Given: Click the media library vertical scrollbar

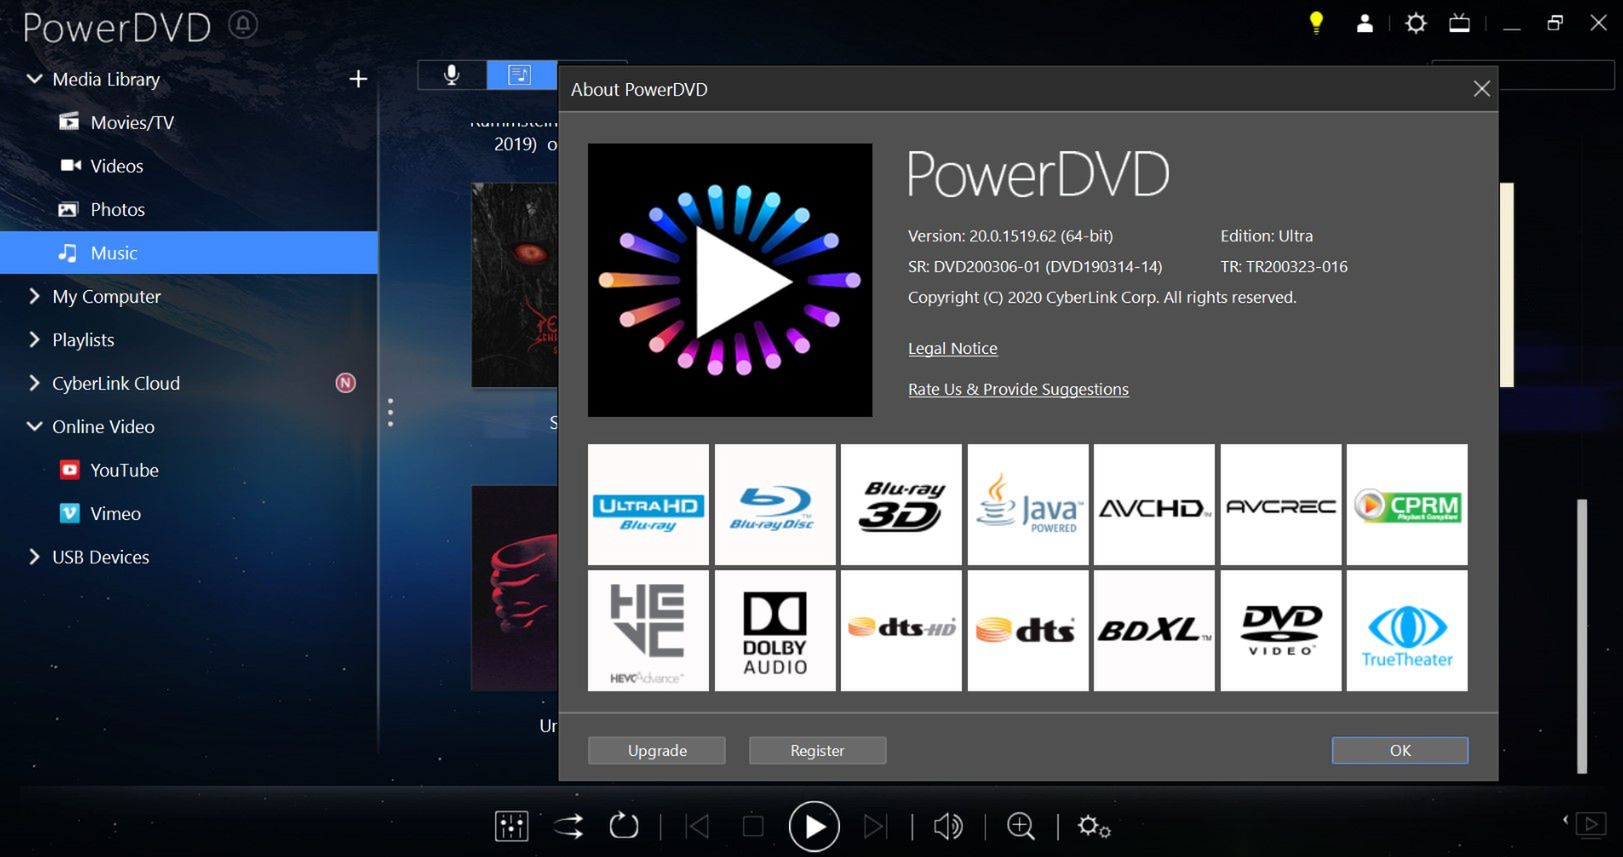Looking at the screenshot, I should pyautogui.click(x=1582, y=636).
